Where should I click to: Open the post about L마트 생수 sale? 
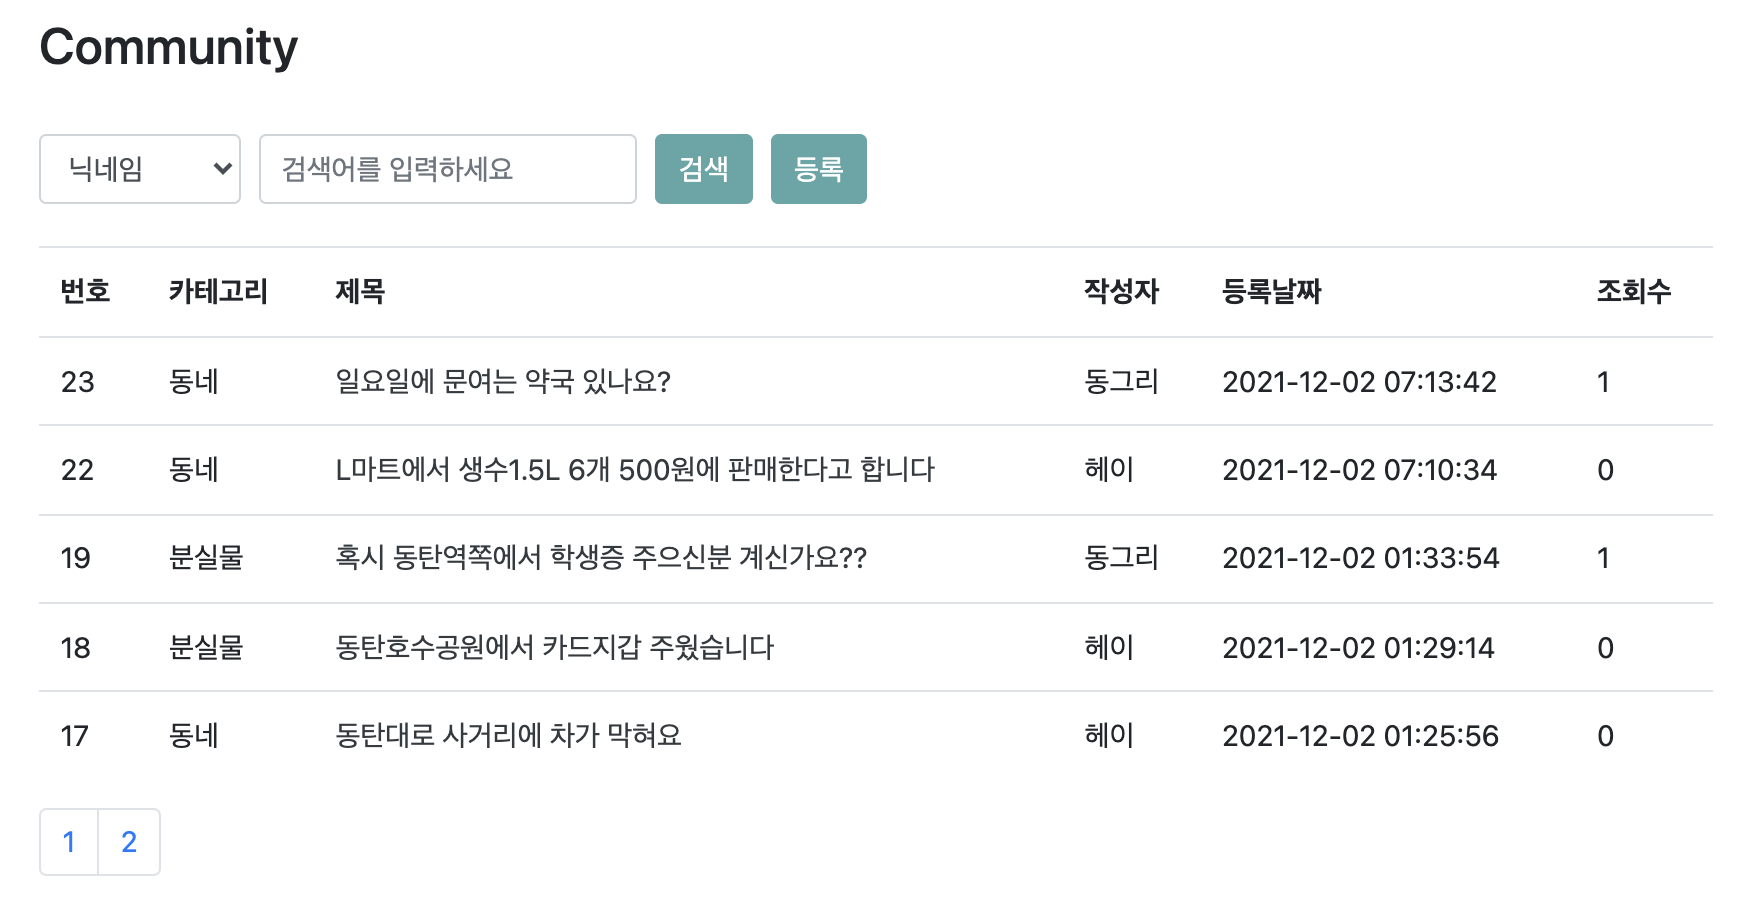tap(636, 470)
